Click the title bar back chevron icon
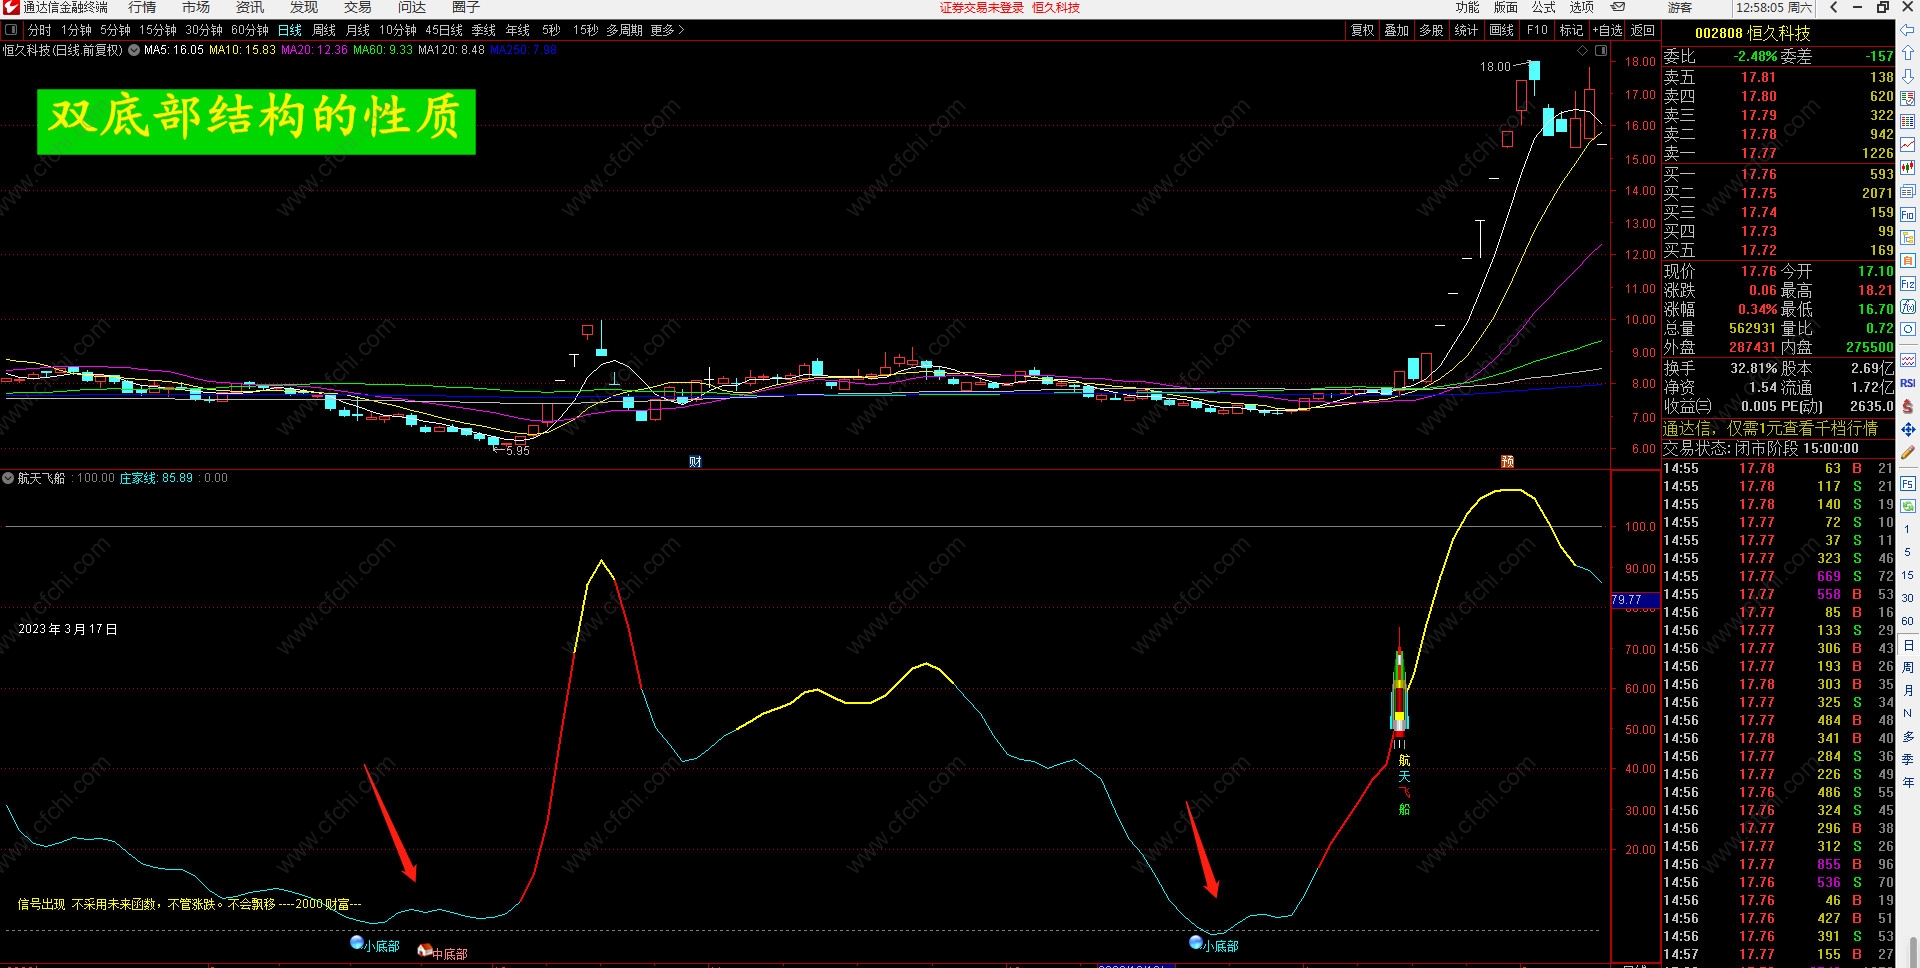Viewport: 1920px width, 968px height. [1833, 7]
